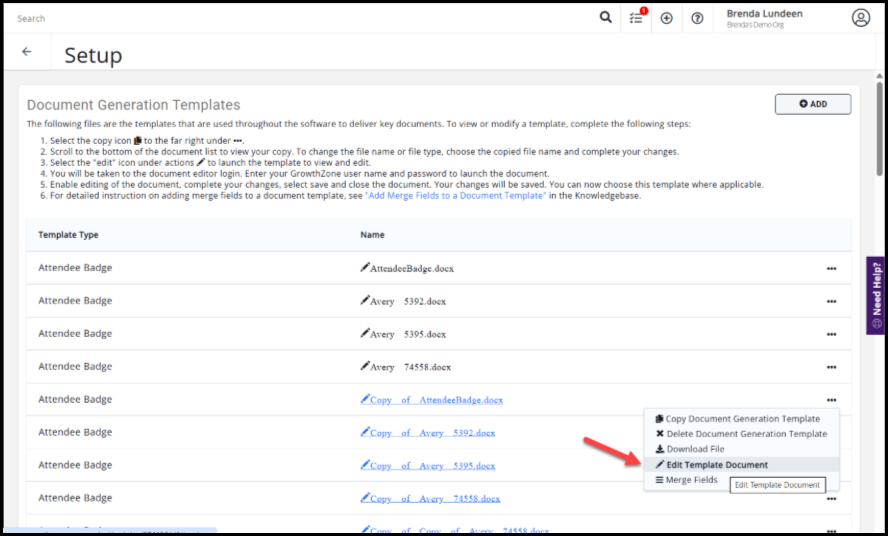888x536 pixels.
Task: Open the user profile avatar icon
Action: coord(860,18)
